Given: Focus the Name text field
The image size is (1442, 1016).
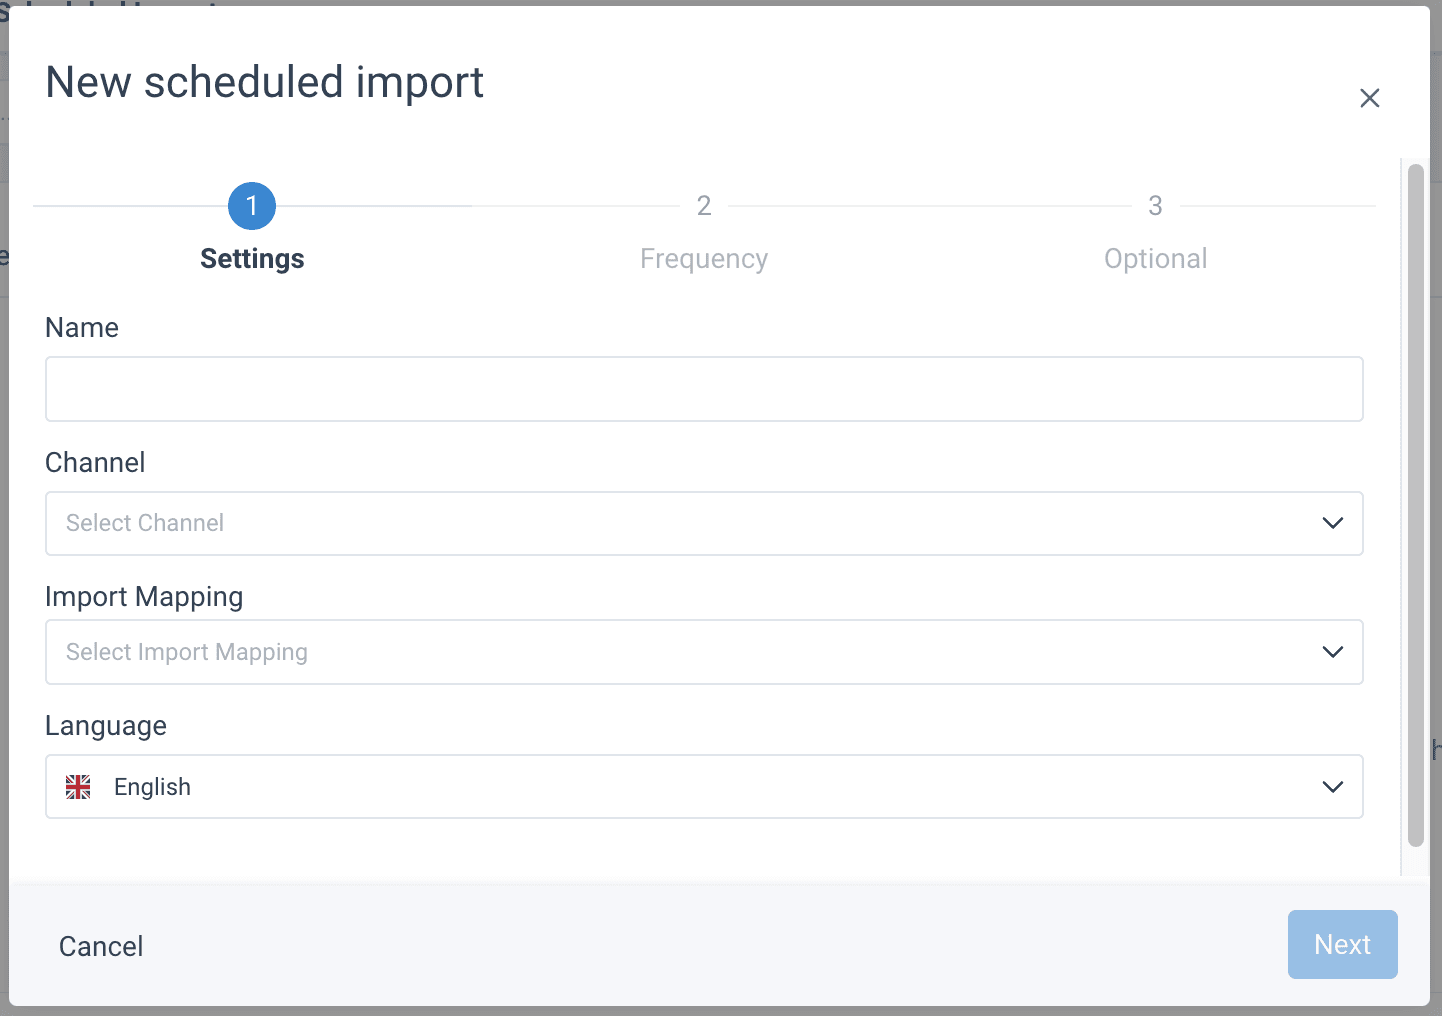Looking at the screenshot, I should pos(704,389).
